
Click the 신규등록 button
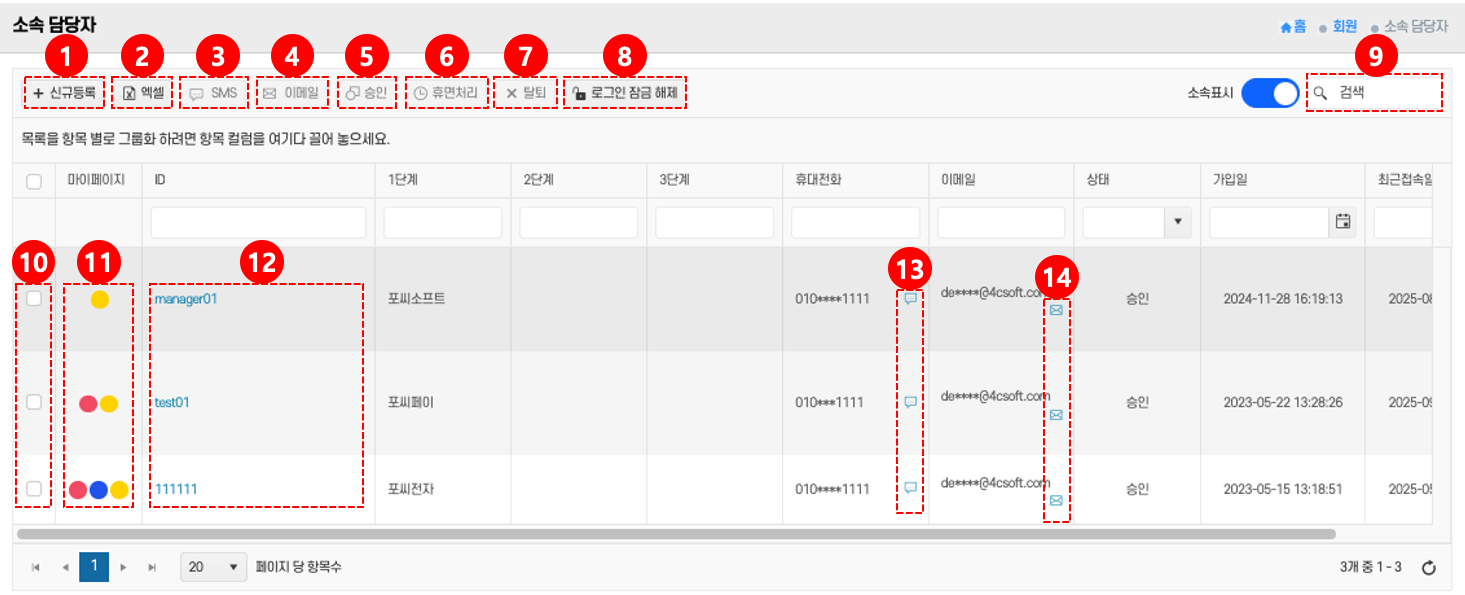(64, 93)
